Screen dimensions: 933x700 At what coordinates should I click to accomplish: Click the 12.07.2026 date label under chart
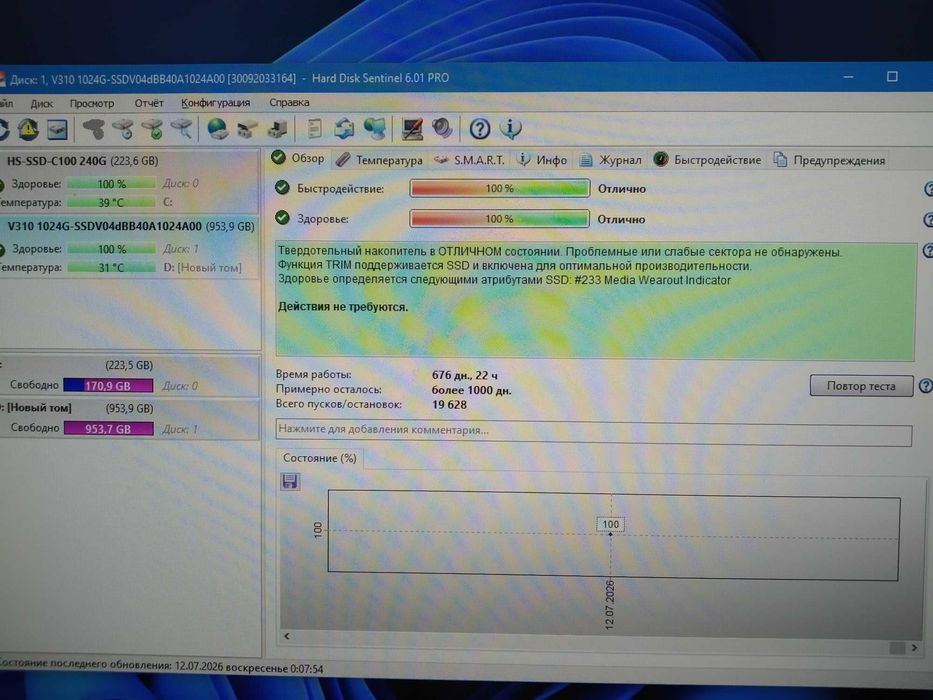pyautogui.click(x=610, y=605)
